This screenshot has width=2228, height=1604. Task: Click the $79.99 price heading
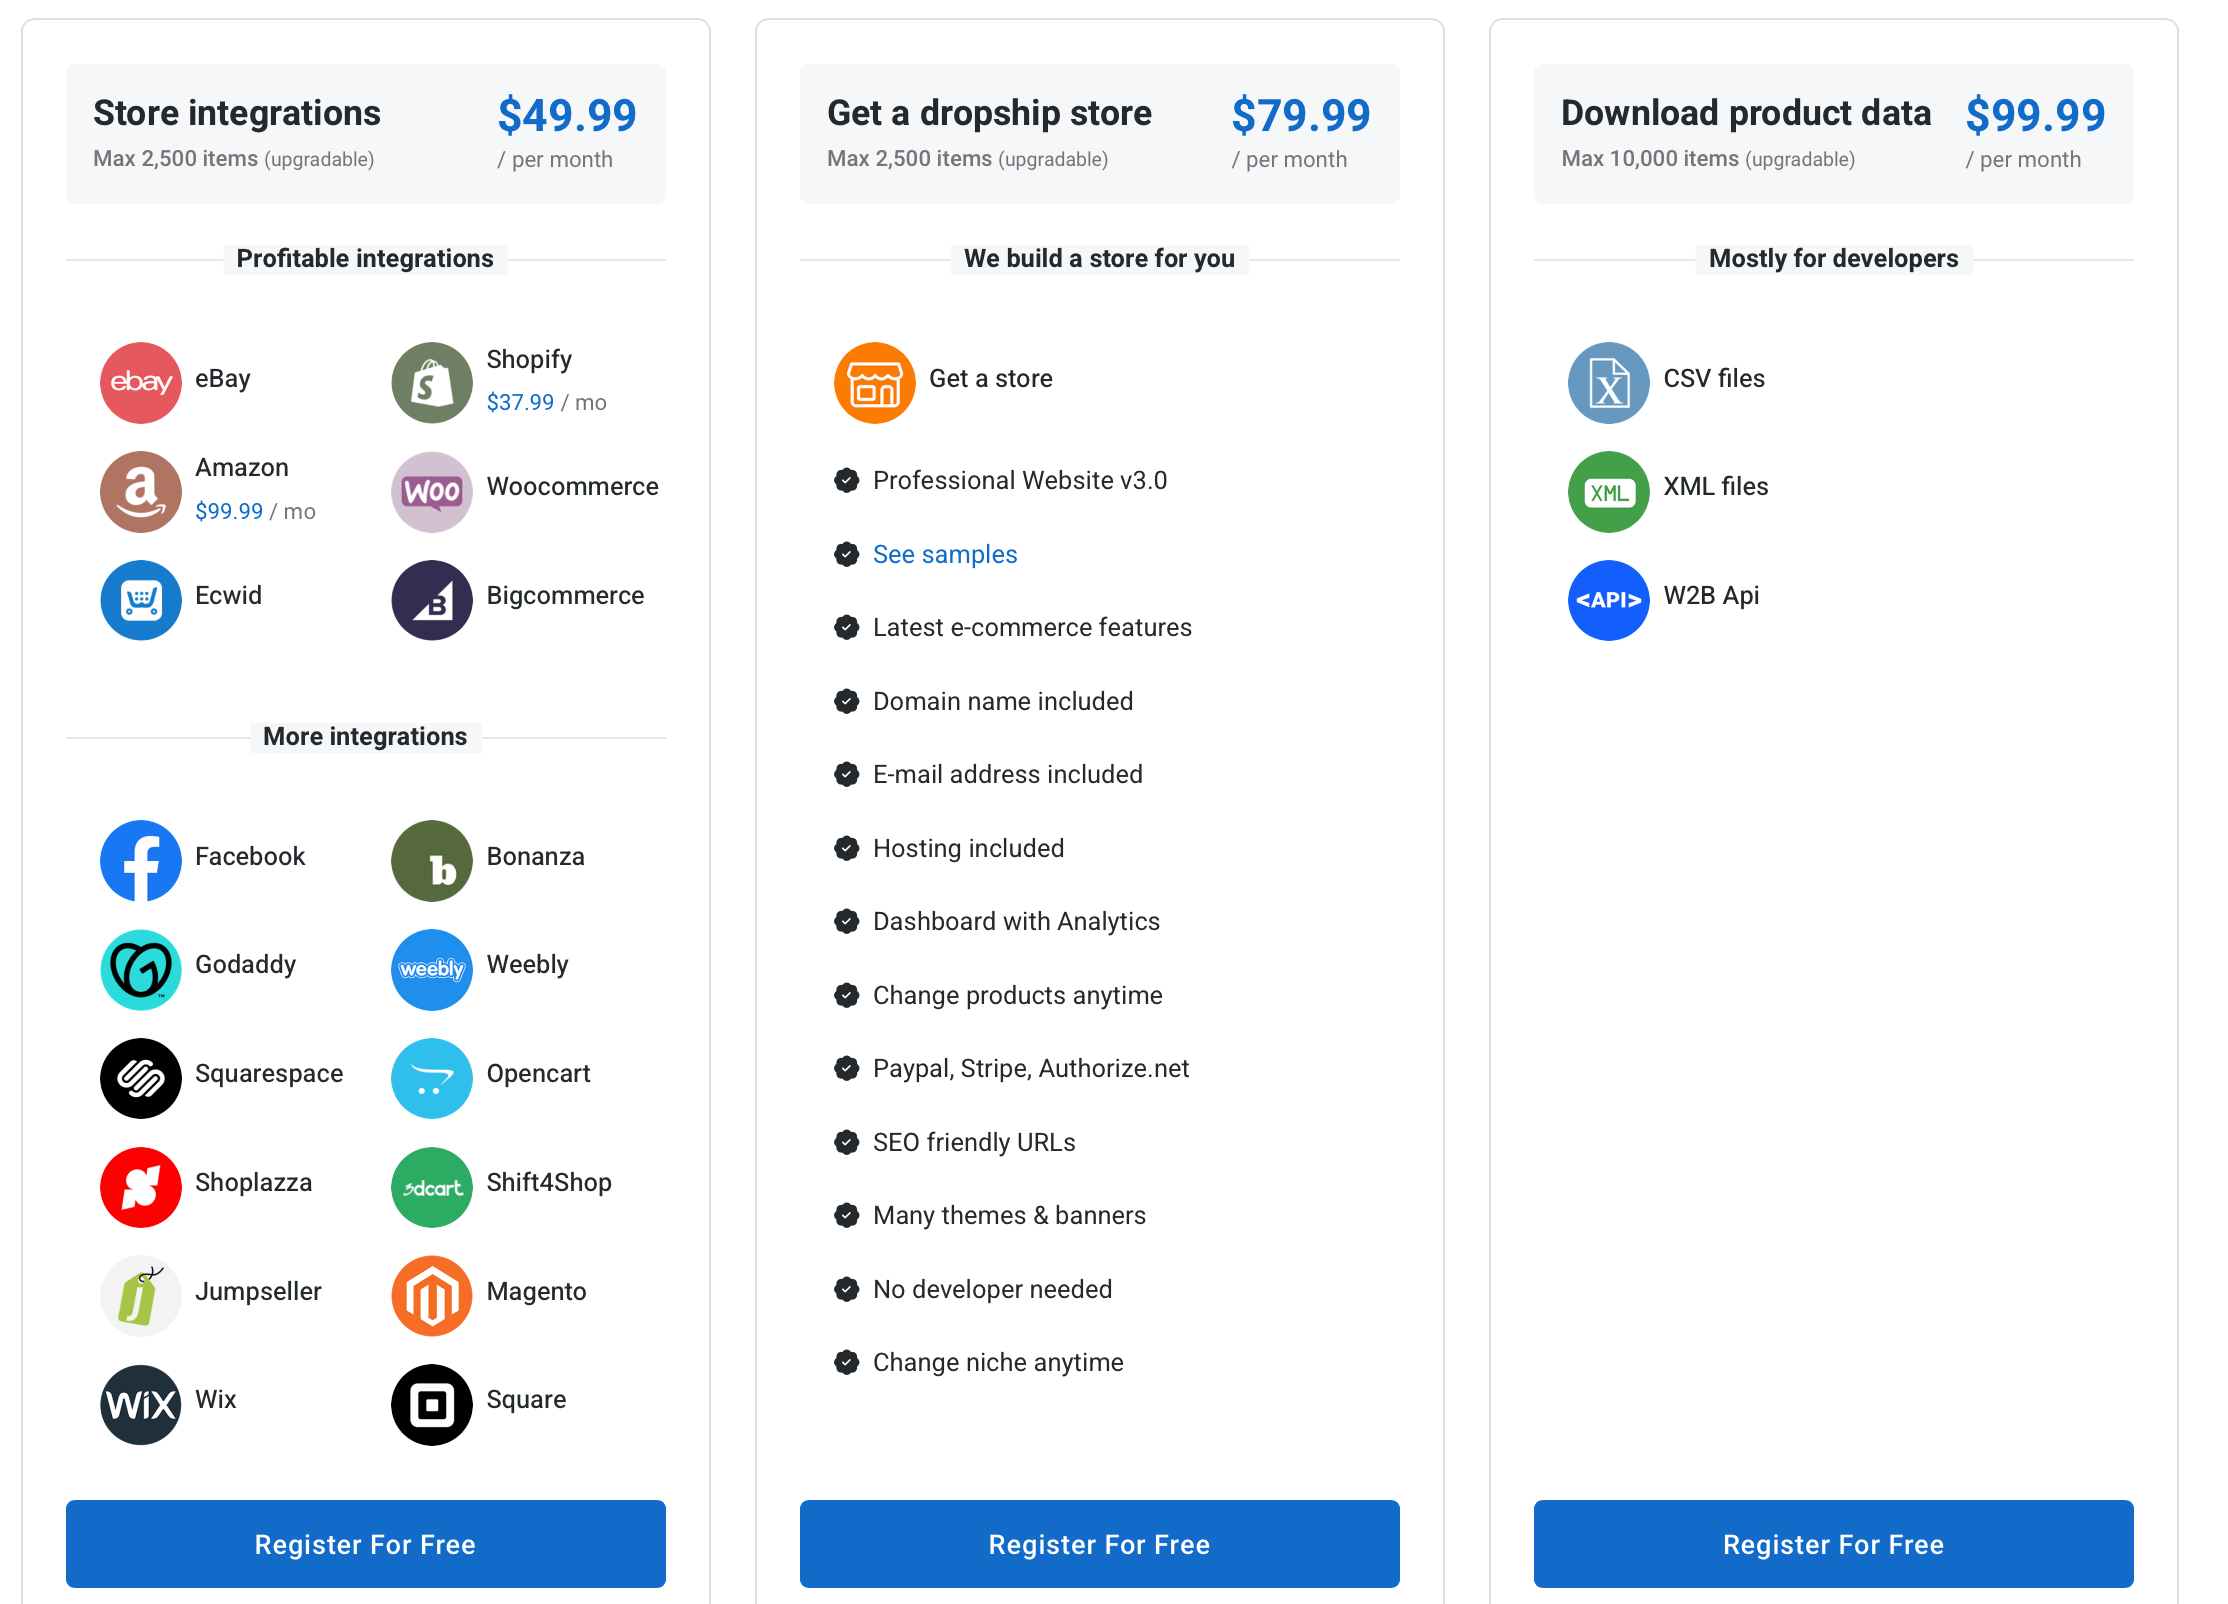tap(1301, 115)
